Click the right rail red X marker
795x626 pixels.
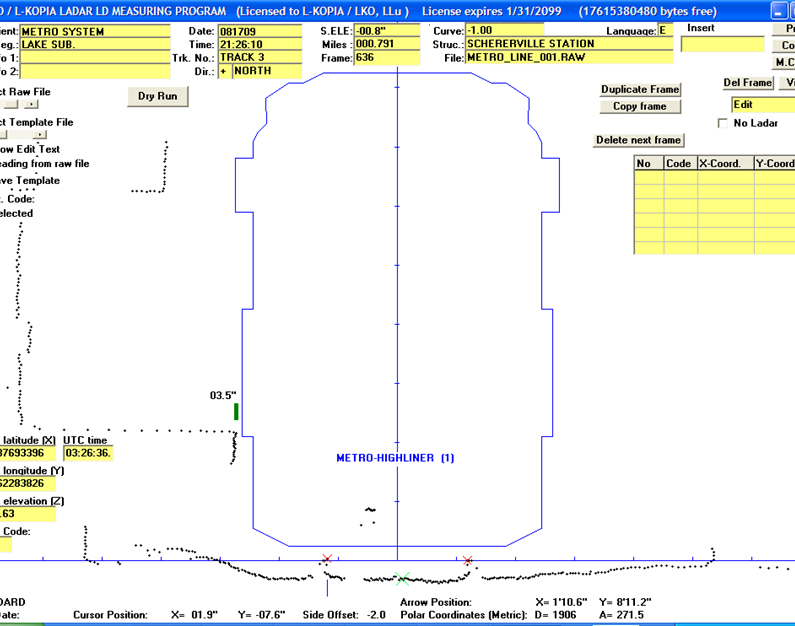click(467, 561)
